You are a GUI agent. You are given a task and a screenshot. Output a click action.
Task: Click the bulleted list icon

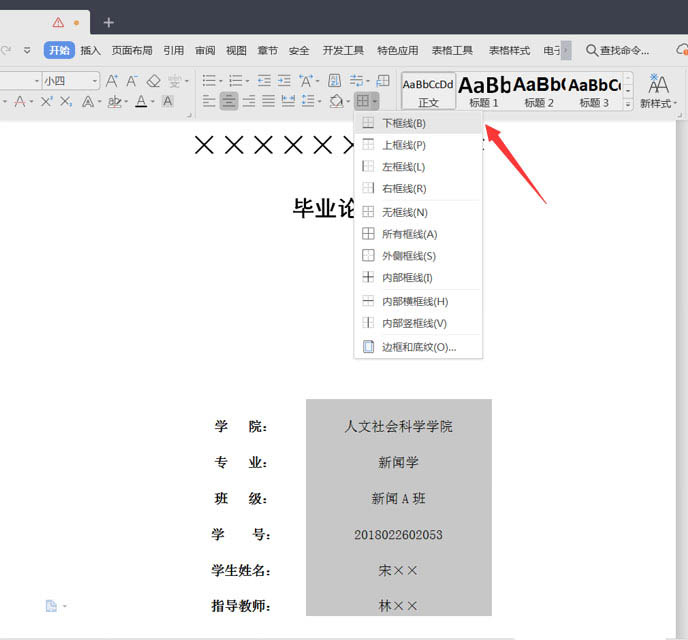[210, 81]
